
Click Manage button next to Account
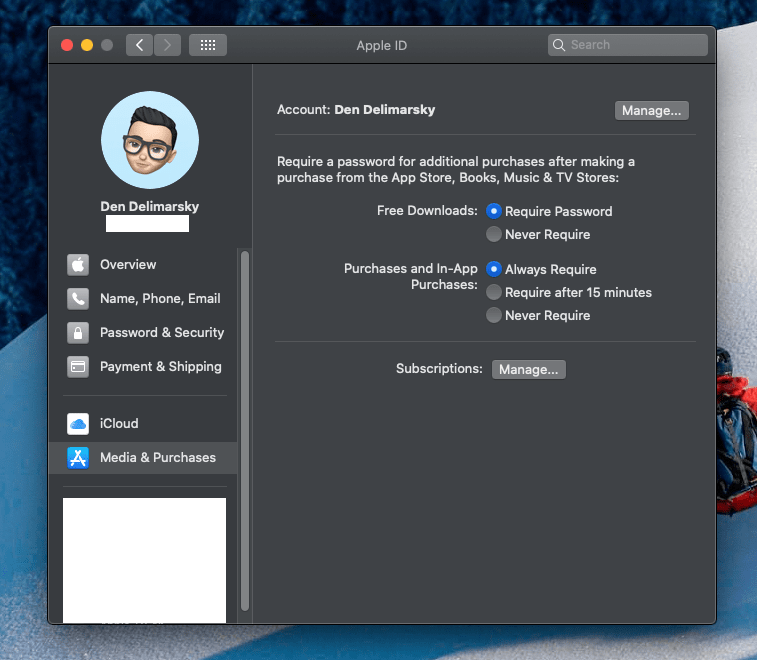651,111
